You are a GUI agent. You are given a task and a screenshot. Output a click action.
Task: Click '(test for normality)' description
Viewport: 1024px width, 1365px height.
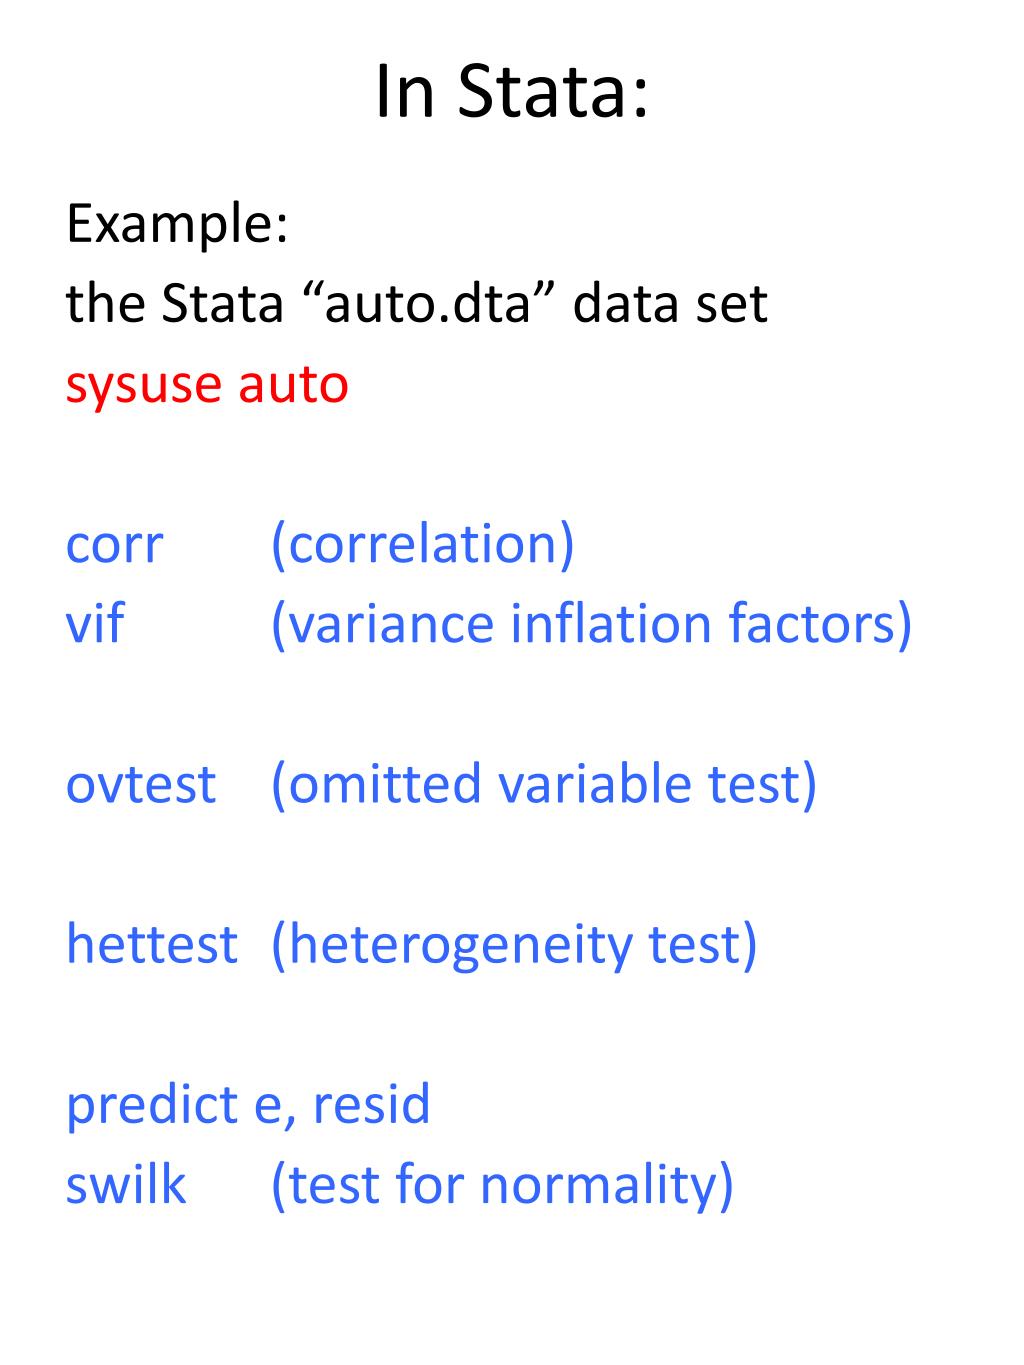point(502,1186)
